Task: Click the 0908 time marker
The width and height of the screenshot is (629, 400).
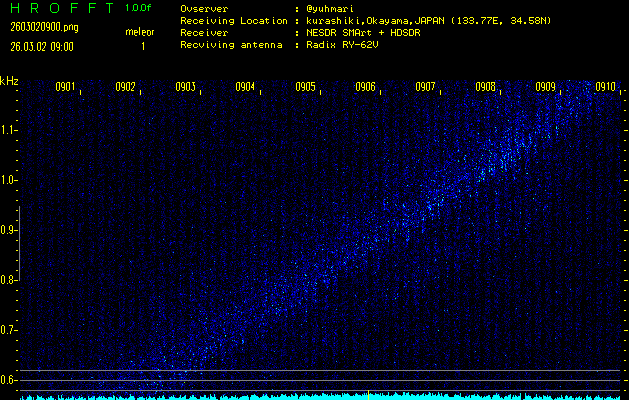Action: pyautogui.click(x=485, y=87)
